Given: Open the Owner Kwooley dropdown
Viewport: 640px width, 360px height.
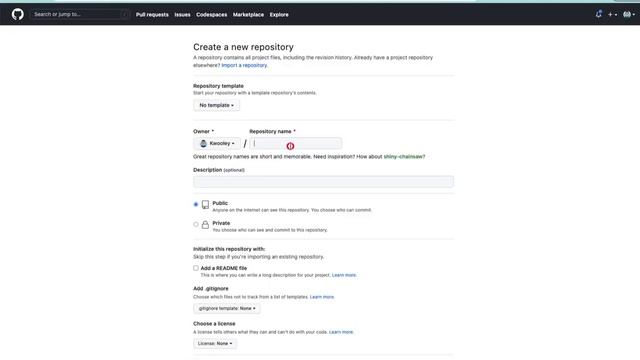Looking at the screenshot, I should tap(217, 143).
